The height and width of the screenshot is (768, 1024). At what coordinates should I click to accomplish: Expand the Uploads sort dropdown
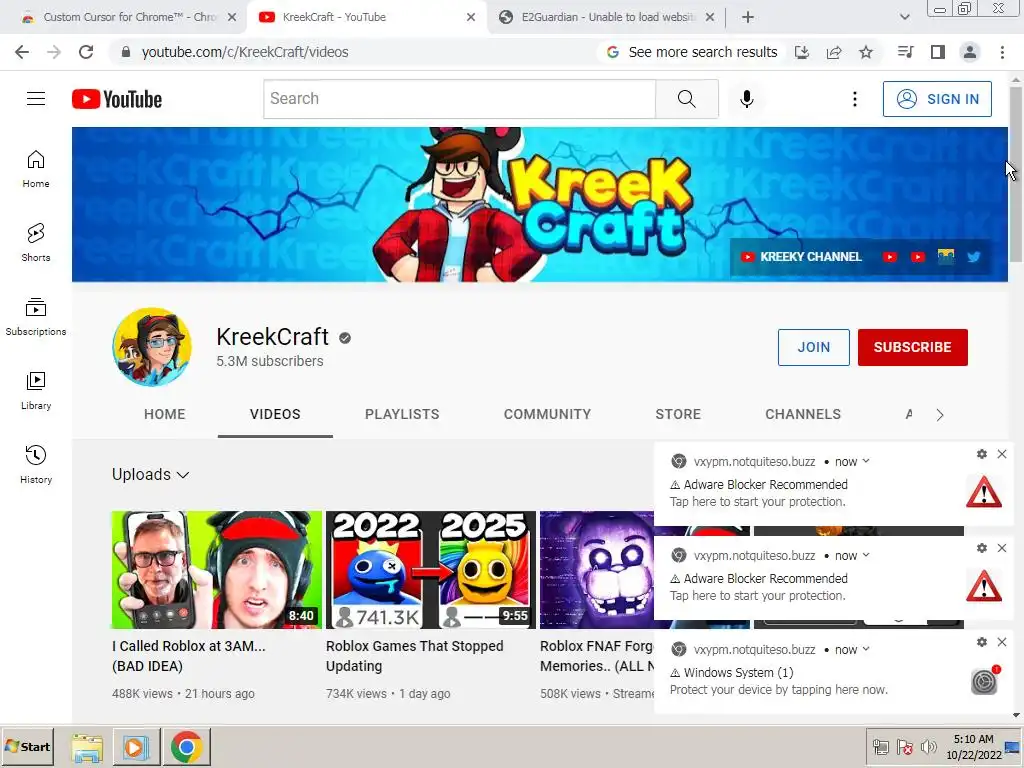point(150,475)
